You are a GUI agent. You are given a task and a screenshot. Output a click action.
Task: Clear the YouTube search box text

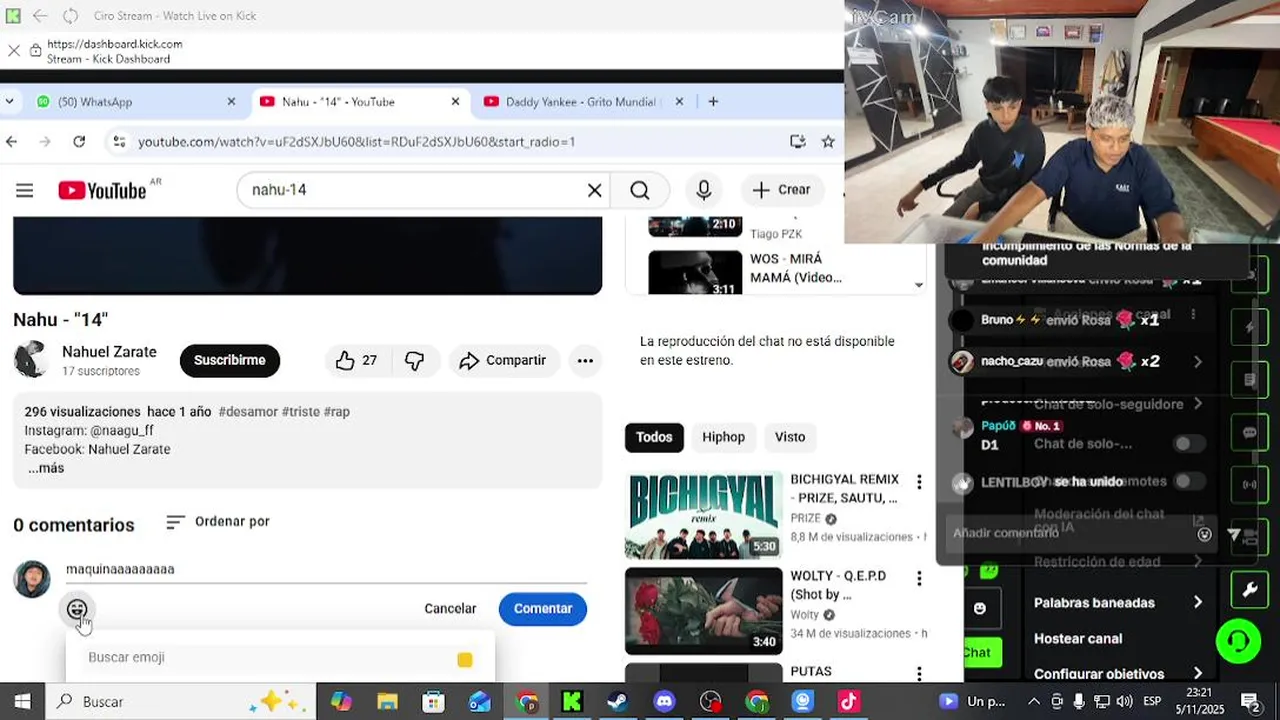point(594,190)
